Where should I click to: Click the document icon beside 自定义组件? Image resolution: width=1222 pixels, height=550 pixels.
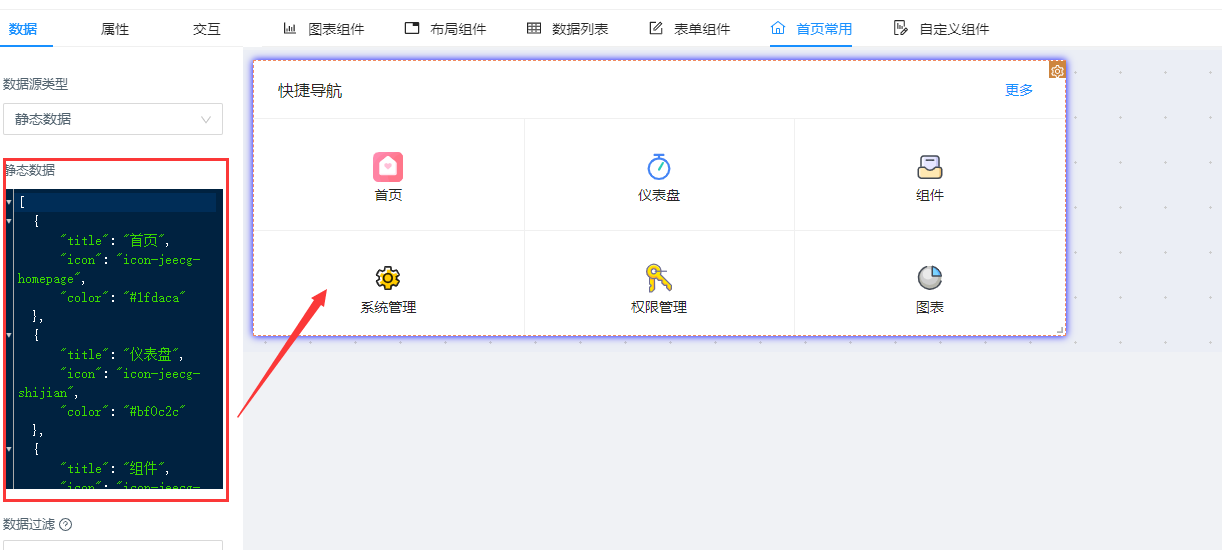[x=901, y=28]
